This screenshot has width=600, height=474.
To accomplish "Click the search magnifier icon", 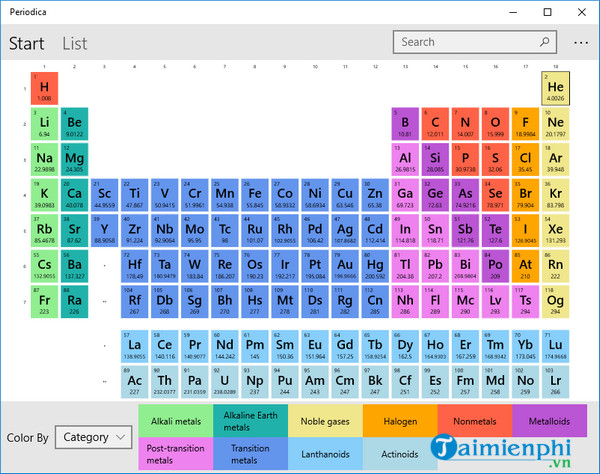I will tap(545, 42).
